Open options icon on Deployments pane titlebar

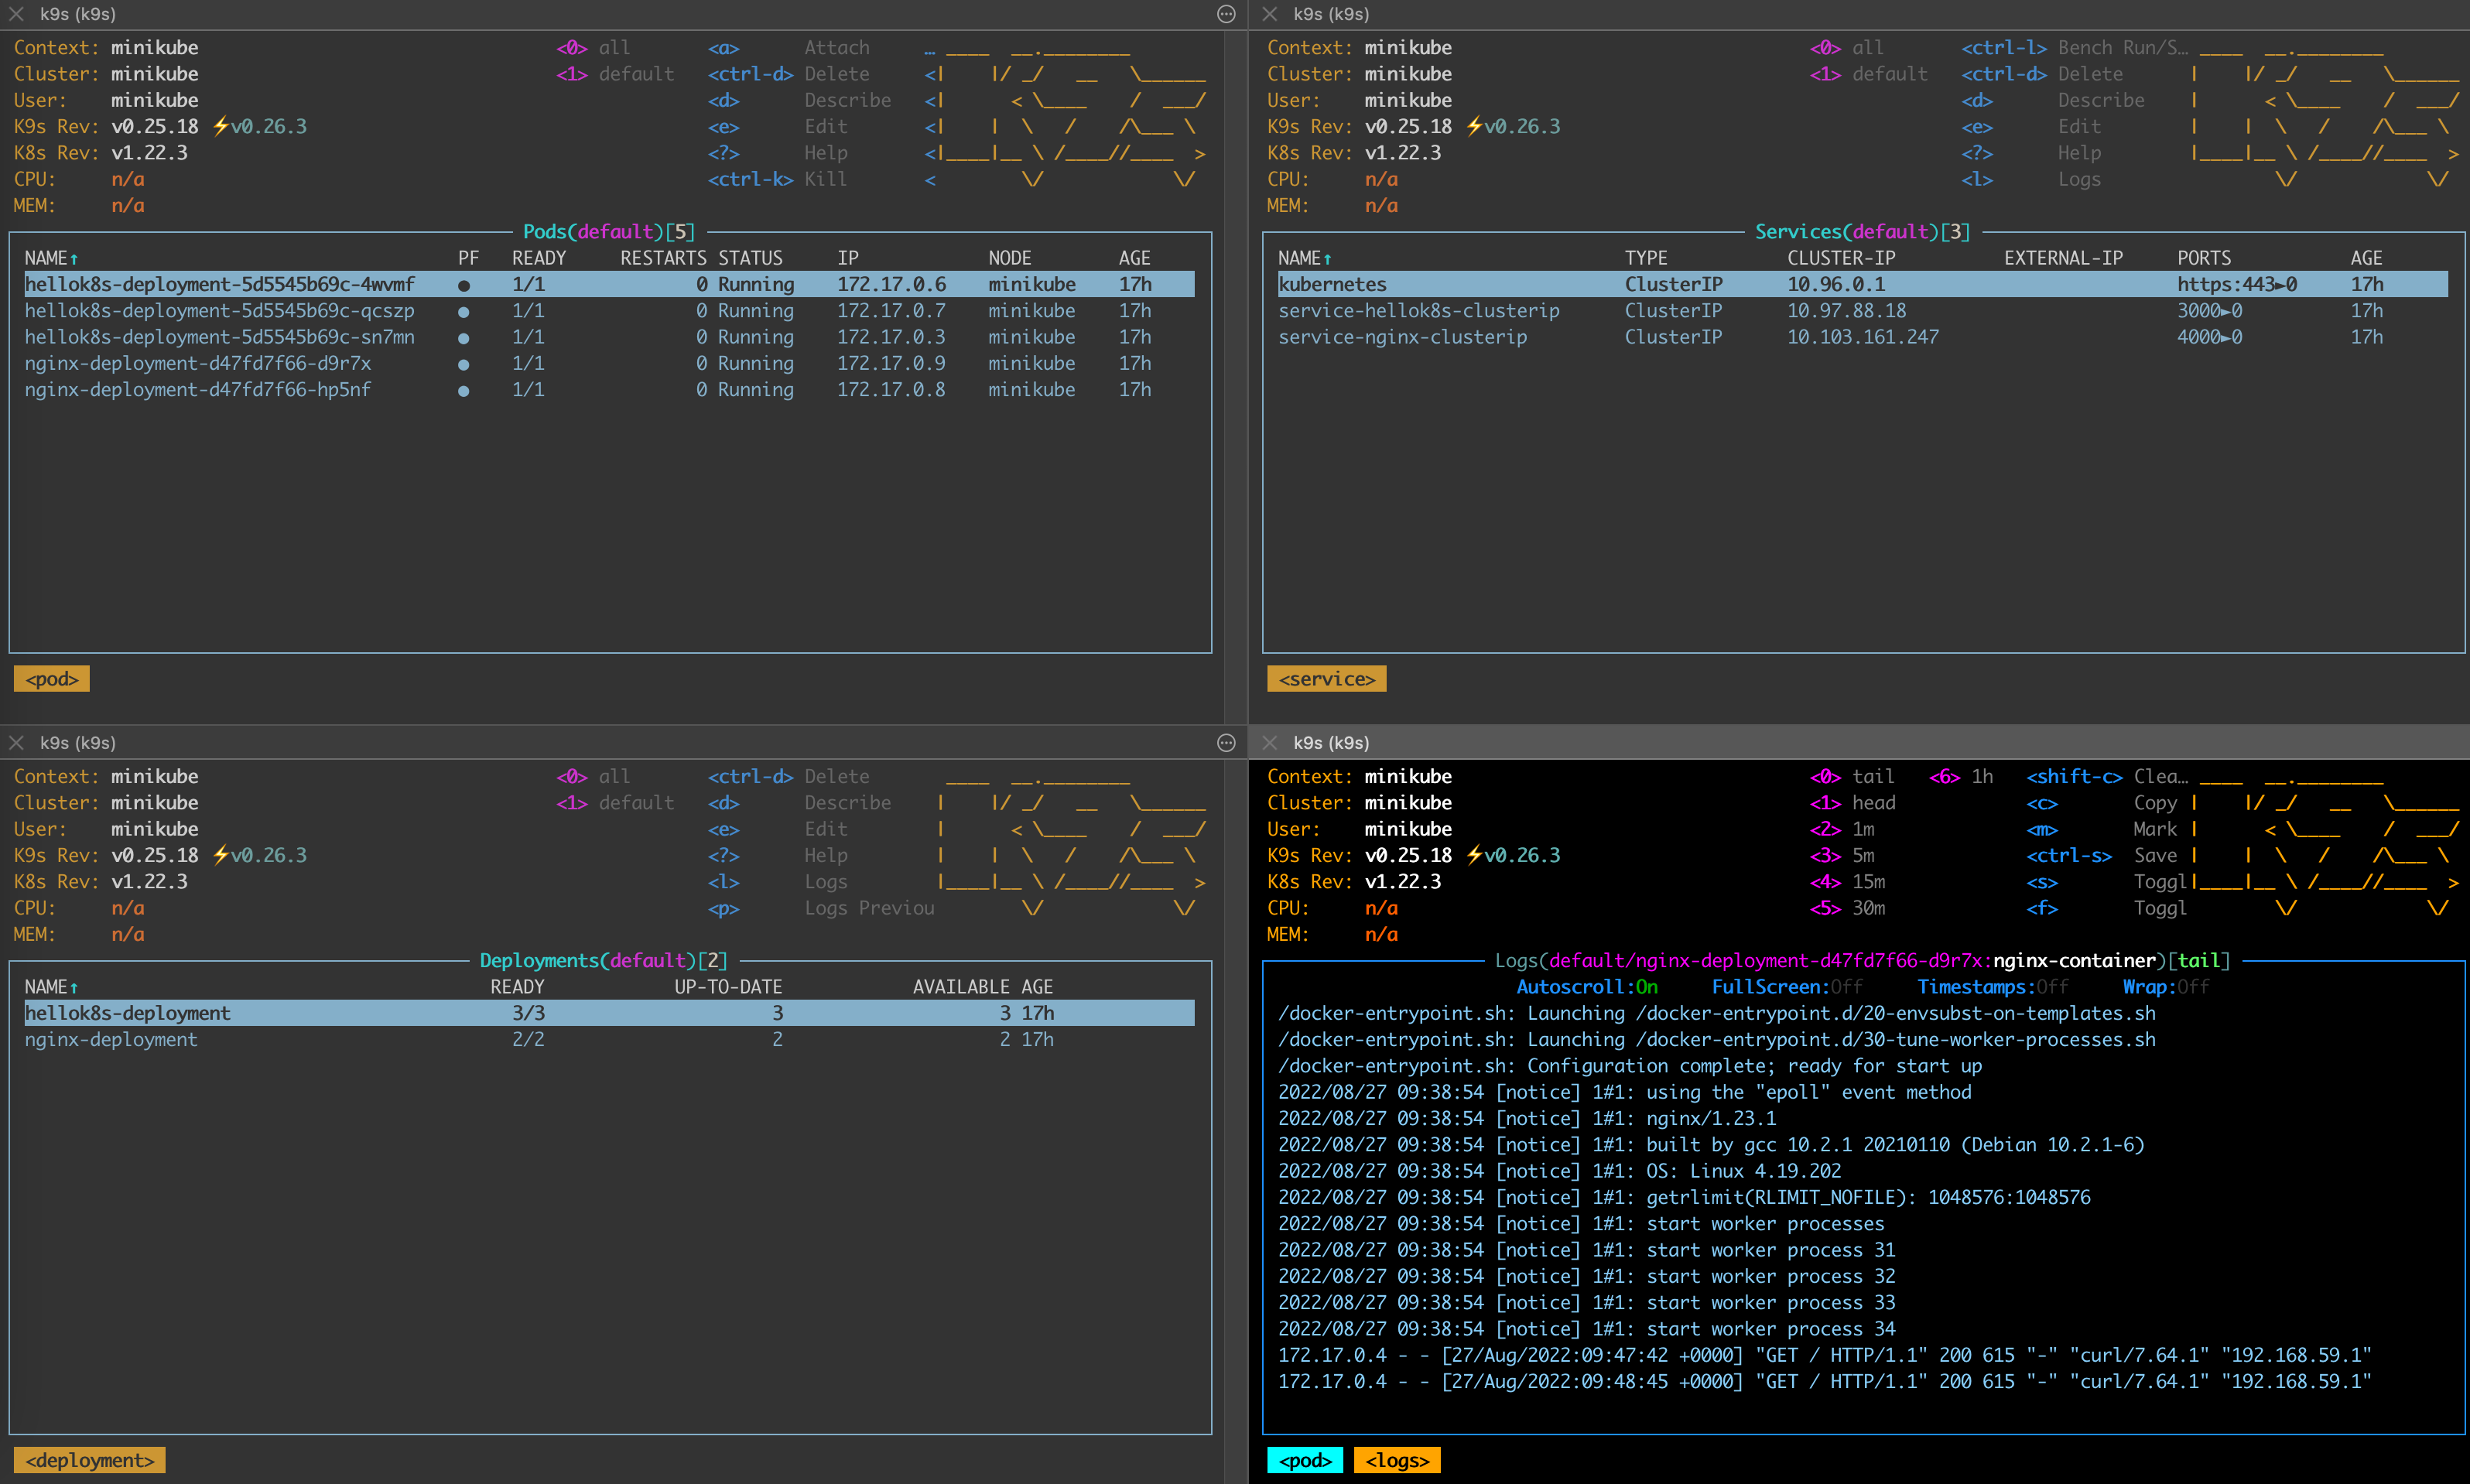pyautogui.click(x=1226, y=743)
